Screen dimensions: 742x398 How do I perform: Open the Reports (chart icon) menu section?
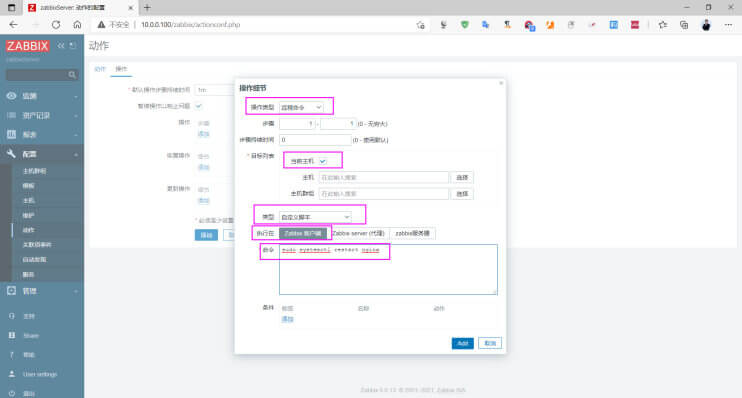11,135
